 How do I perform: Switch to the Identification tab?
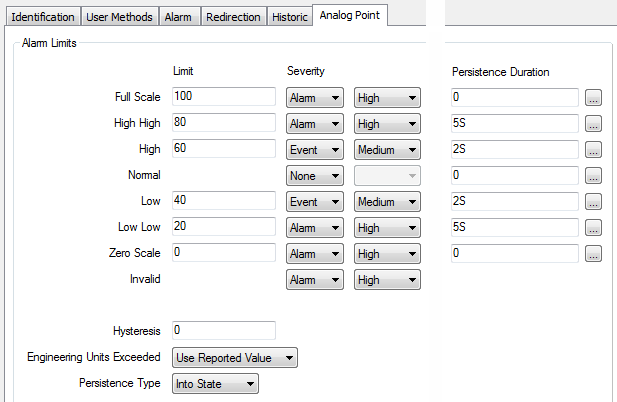point(42,17)
